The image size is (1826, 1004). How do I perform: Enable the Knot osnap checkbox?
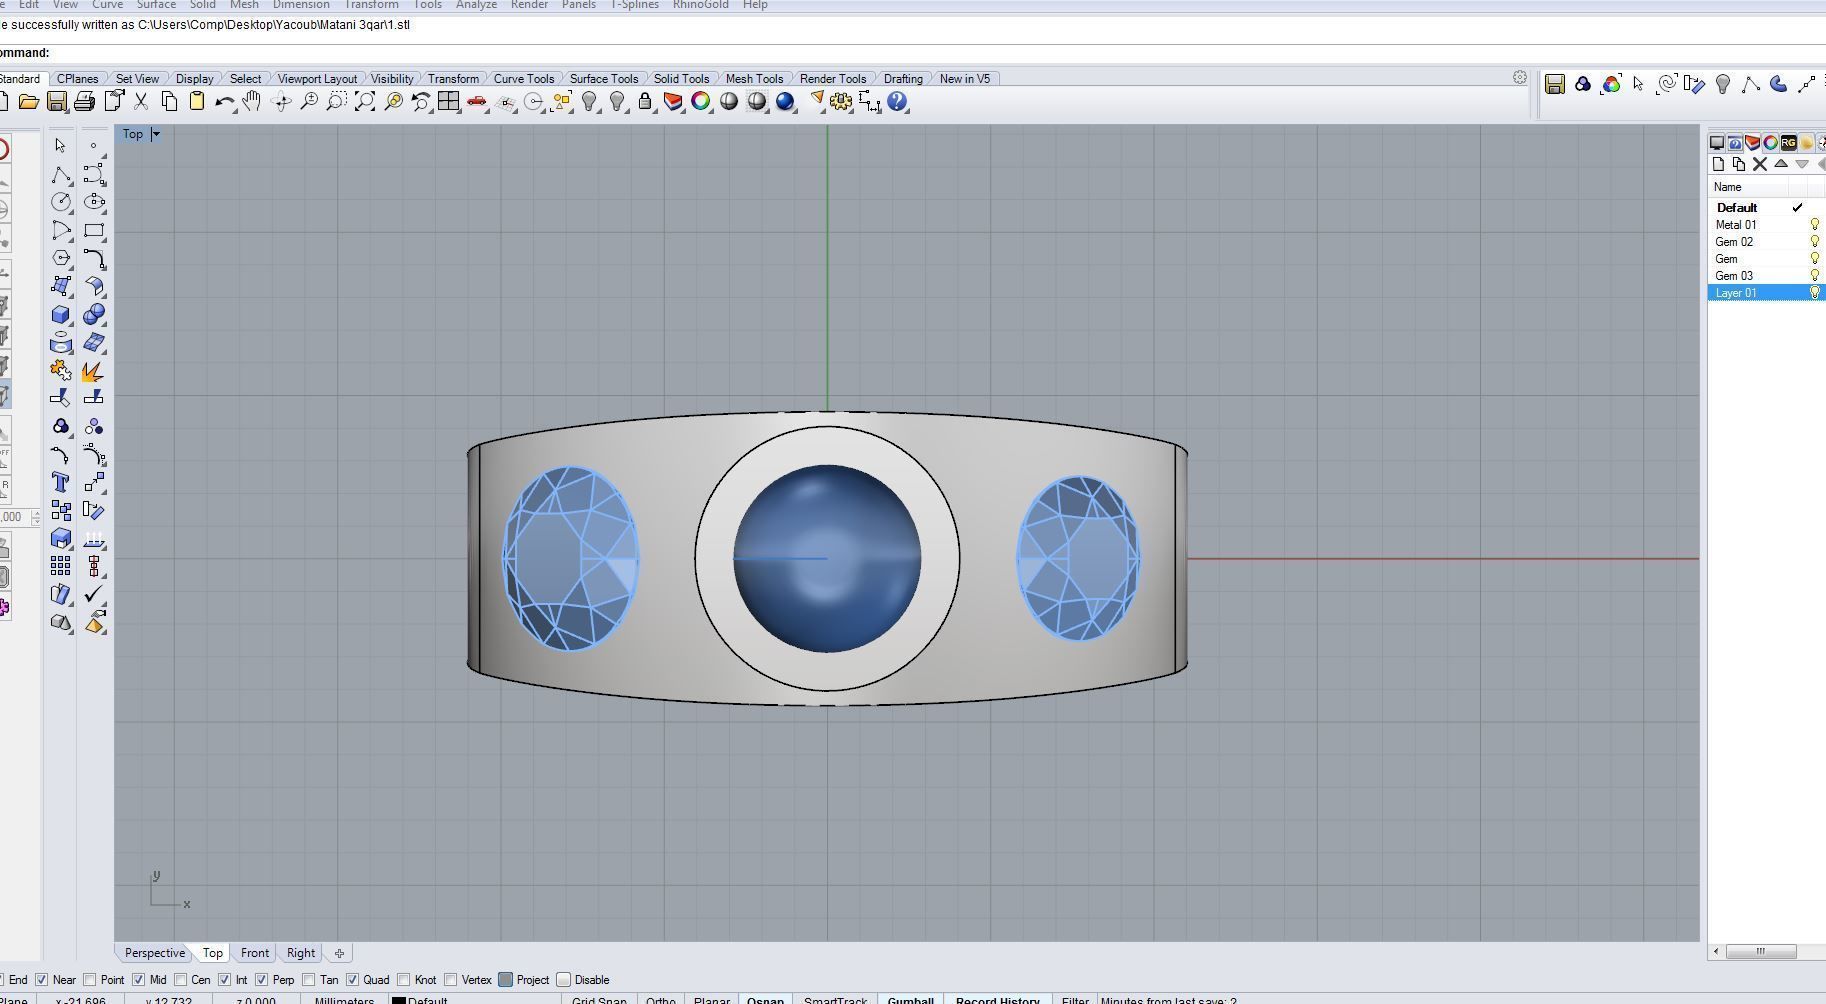click(x=403, y=980)
